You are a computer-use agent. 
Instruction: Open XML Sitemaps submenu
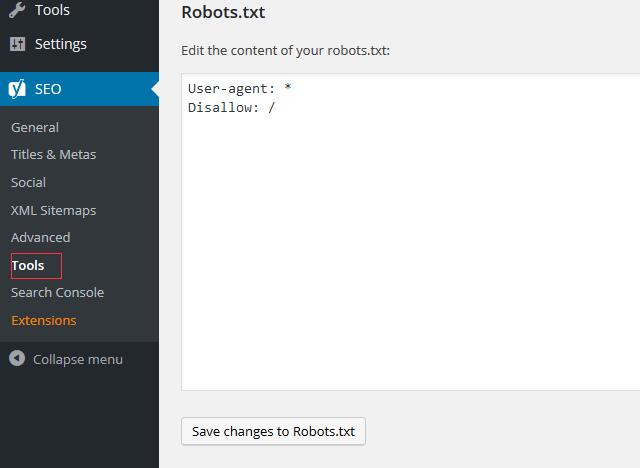[53, 210]
